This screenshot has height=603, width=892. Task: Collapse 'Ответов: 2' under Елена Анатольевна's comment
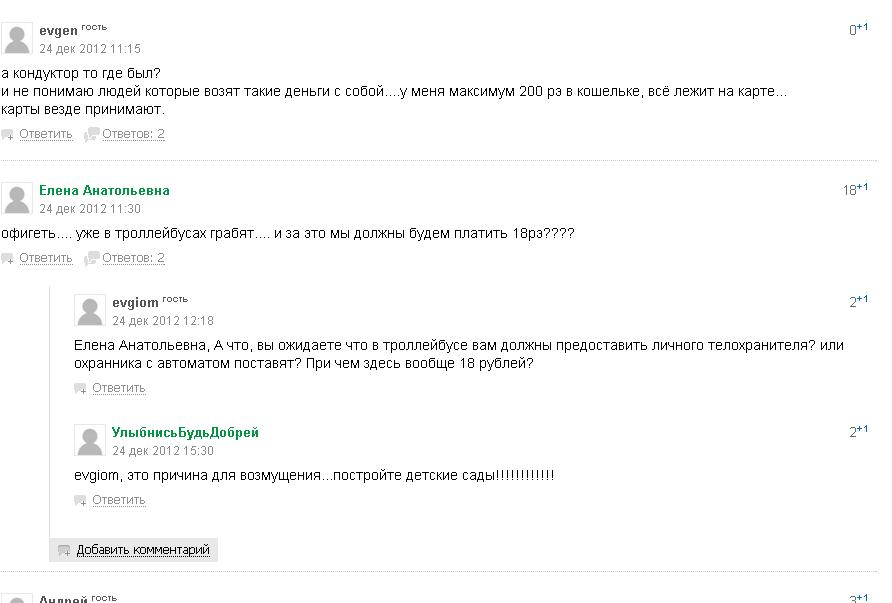click(133, 258)
